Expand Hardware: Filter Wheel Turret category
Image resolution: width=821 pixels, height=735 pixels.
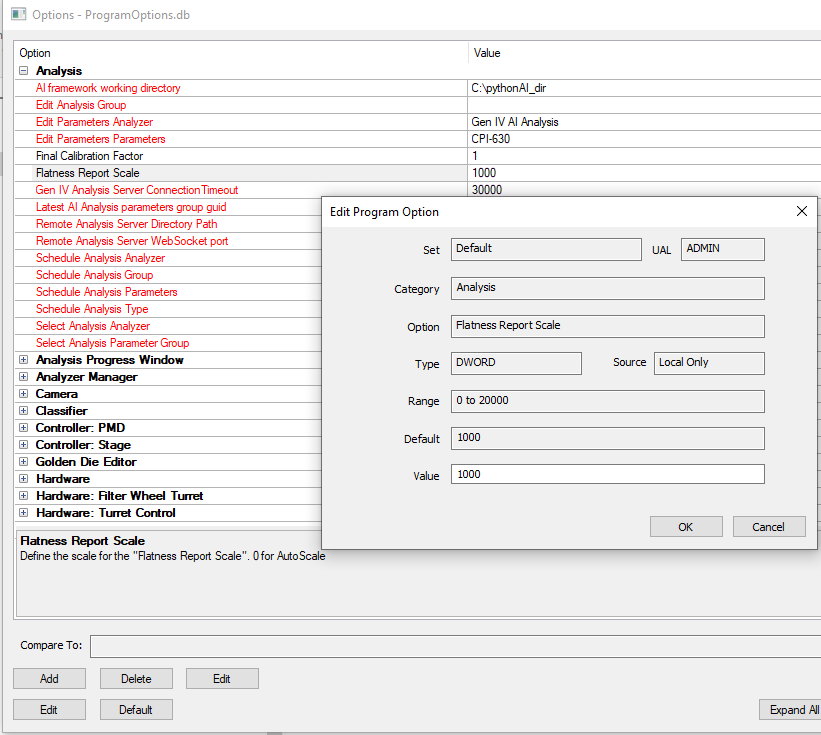pyautogui.click(x=23, y=496)
